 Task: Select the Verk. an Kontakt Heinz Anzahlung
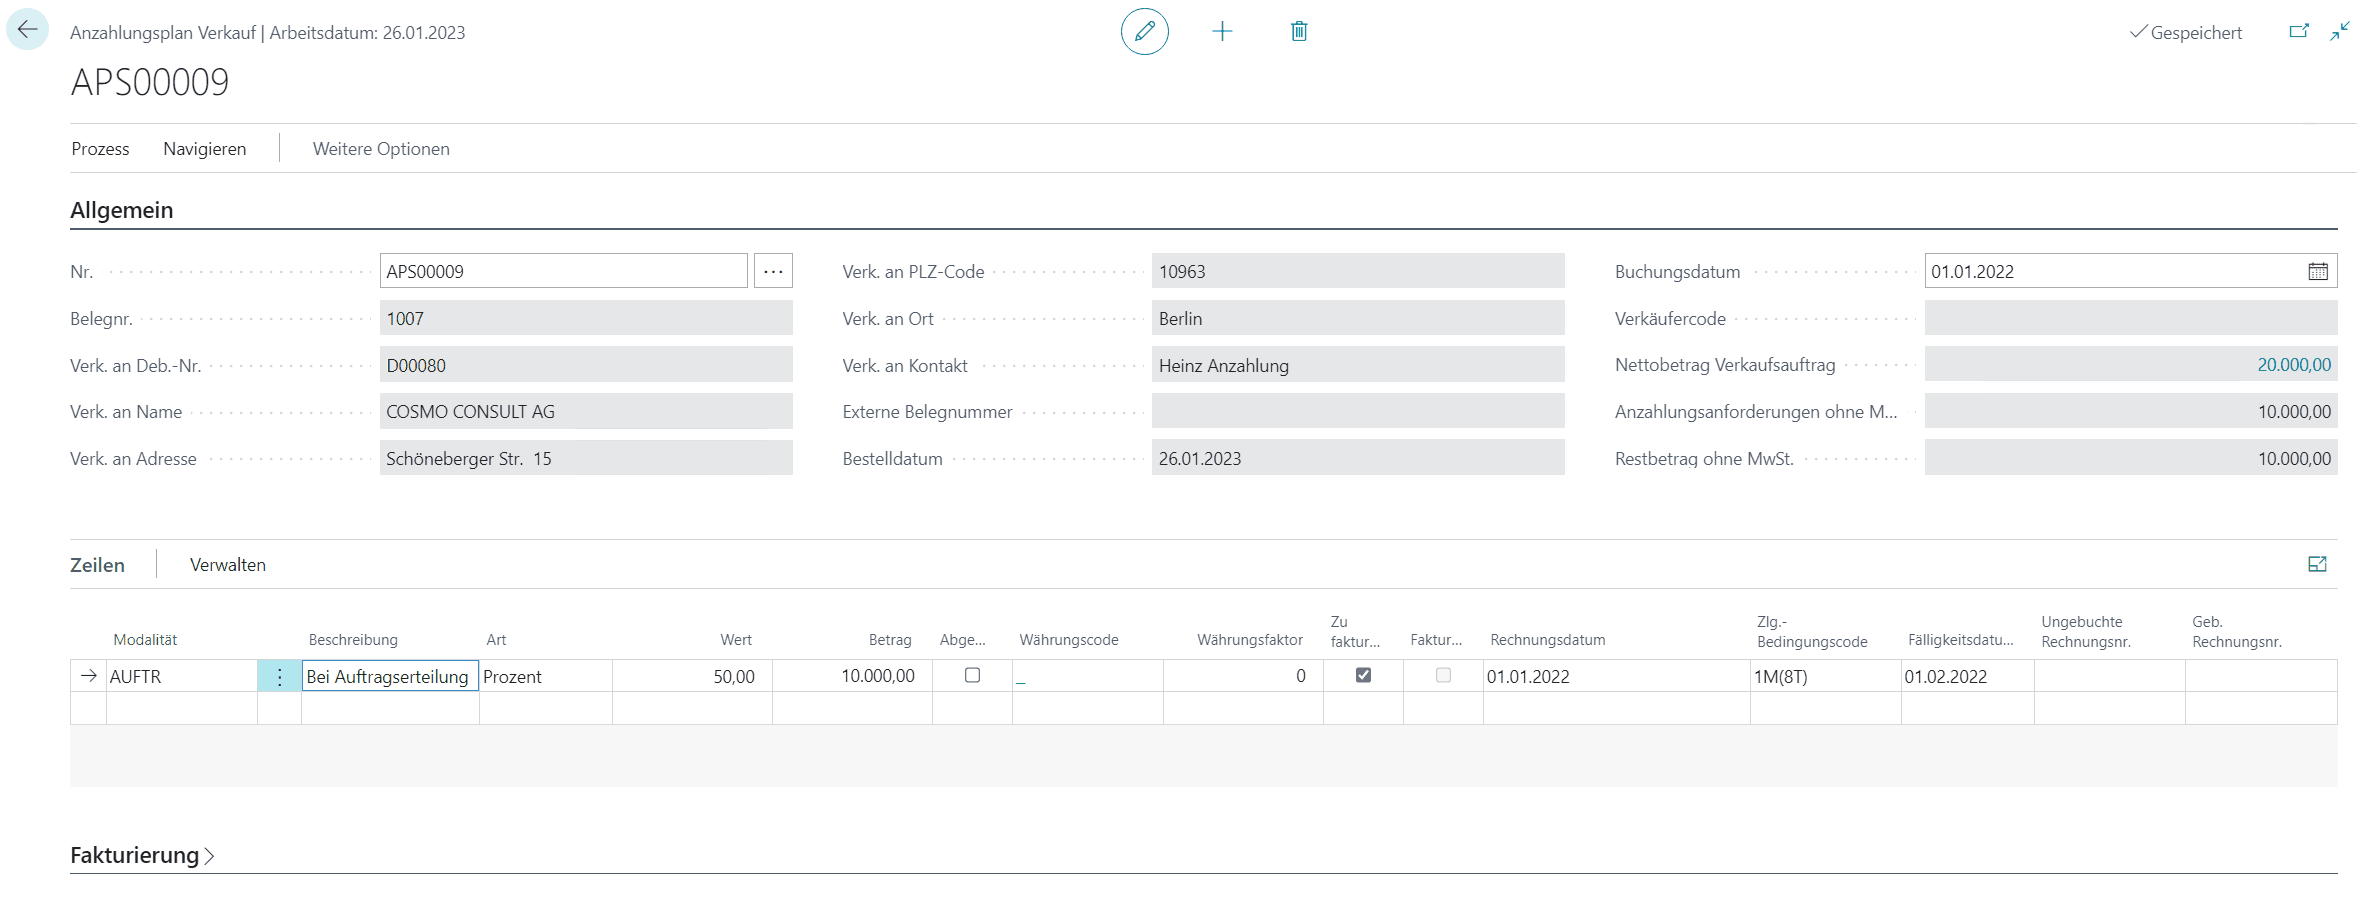point(1358,365)
